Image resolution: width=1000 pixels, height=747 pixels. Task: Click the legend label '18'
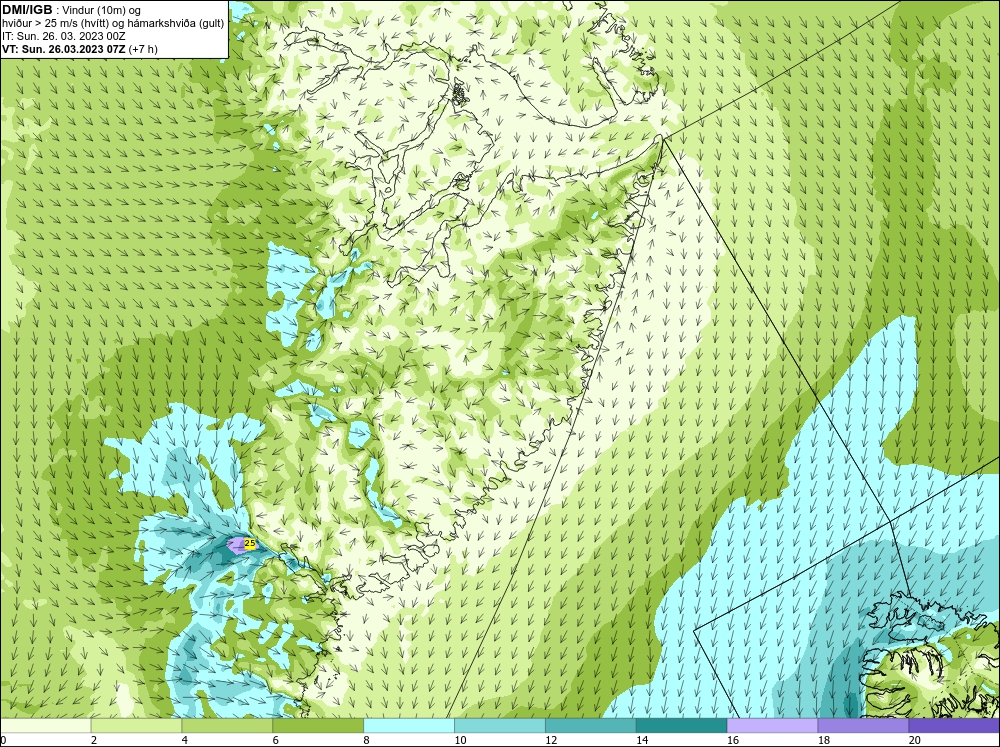824,740
